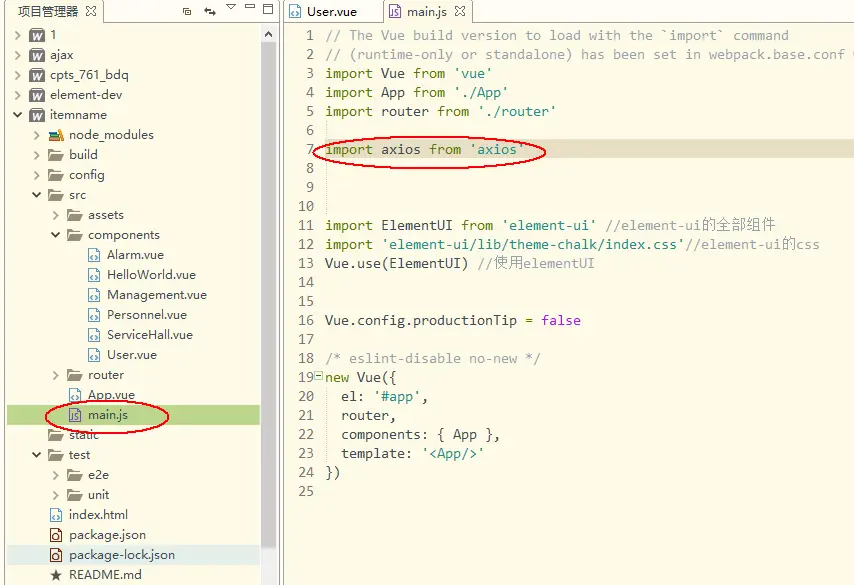The image size is (854, 585).
Task: Collapse the test folder
Action: coord(36,455)
